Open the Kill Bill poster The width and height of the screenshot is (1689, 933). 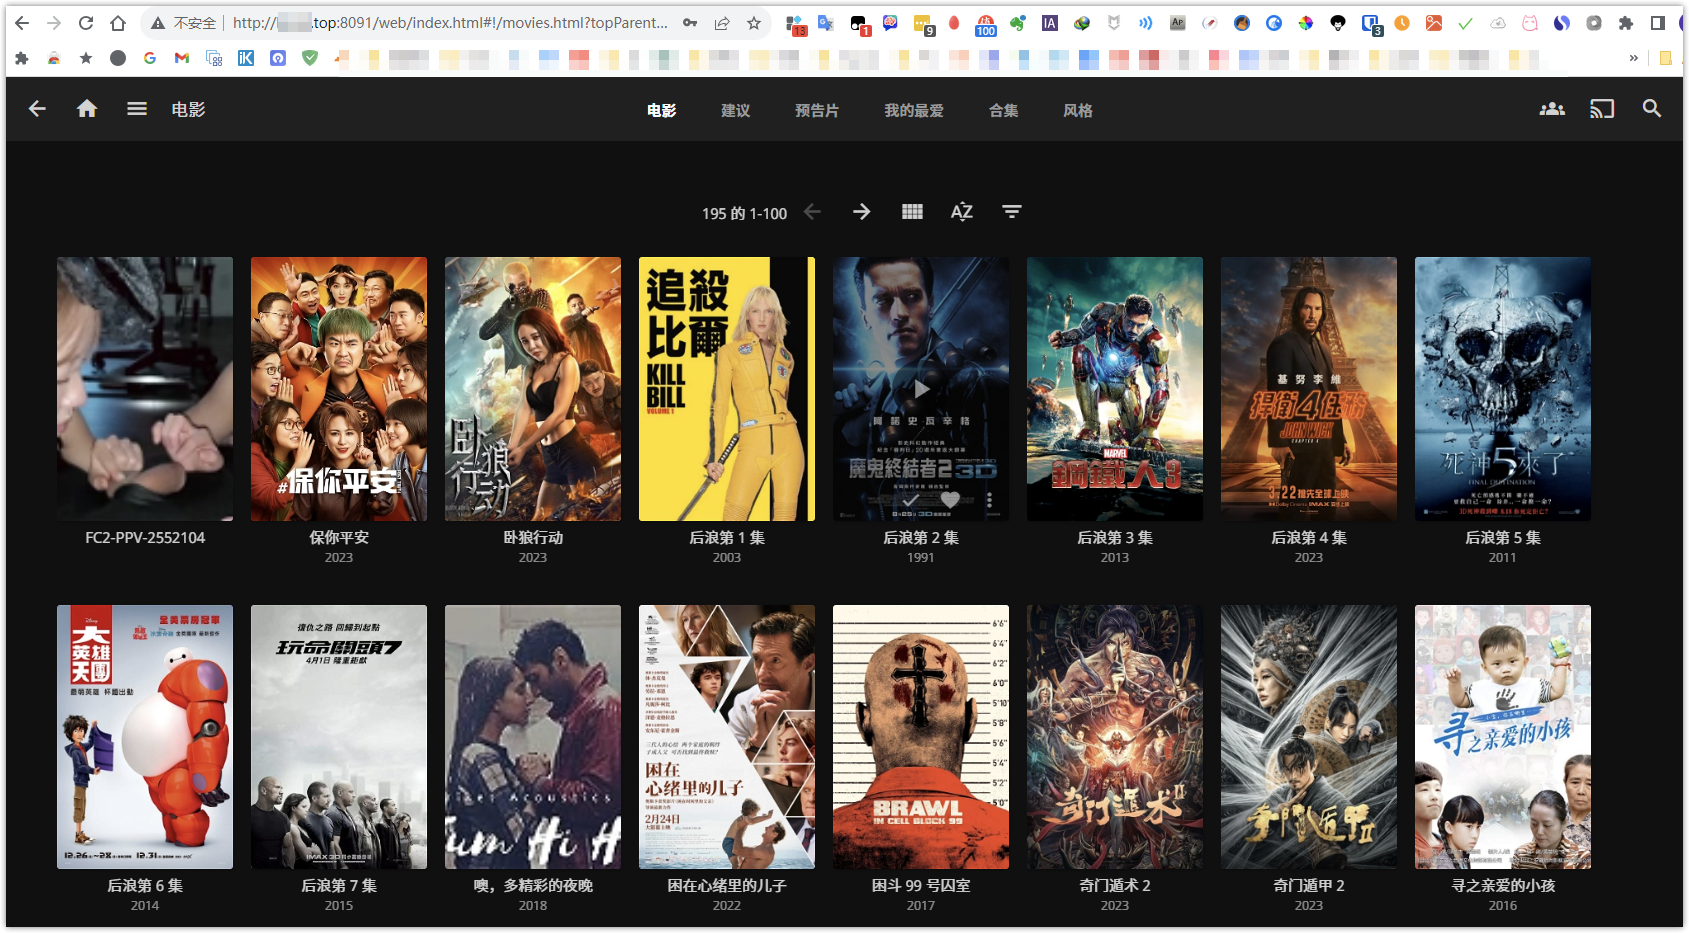coord(727,389)
